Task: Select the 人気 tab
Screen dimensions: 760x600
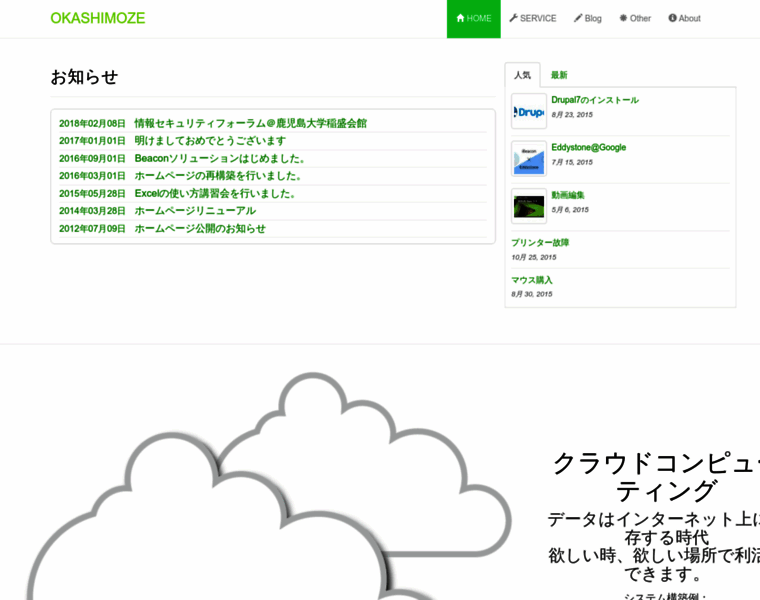Action: (522, 75)
